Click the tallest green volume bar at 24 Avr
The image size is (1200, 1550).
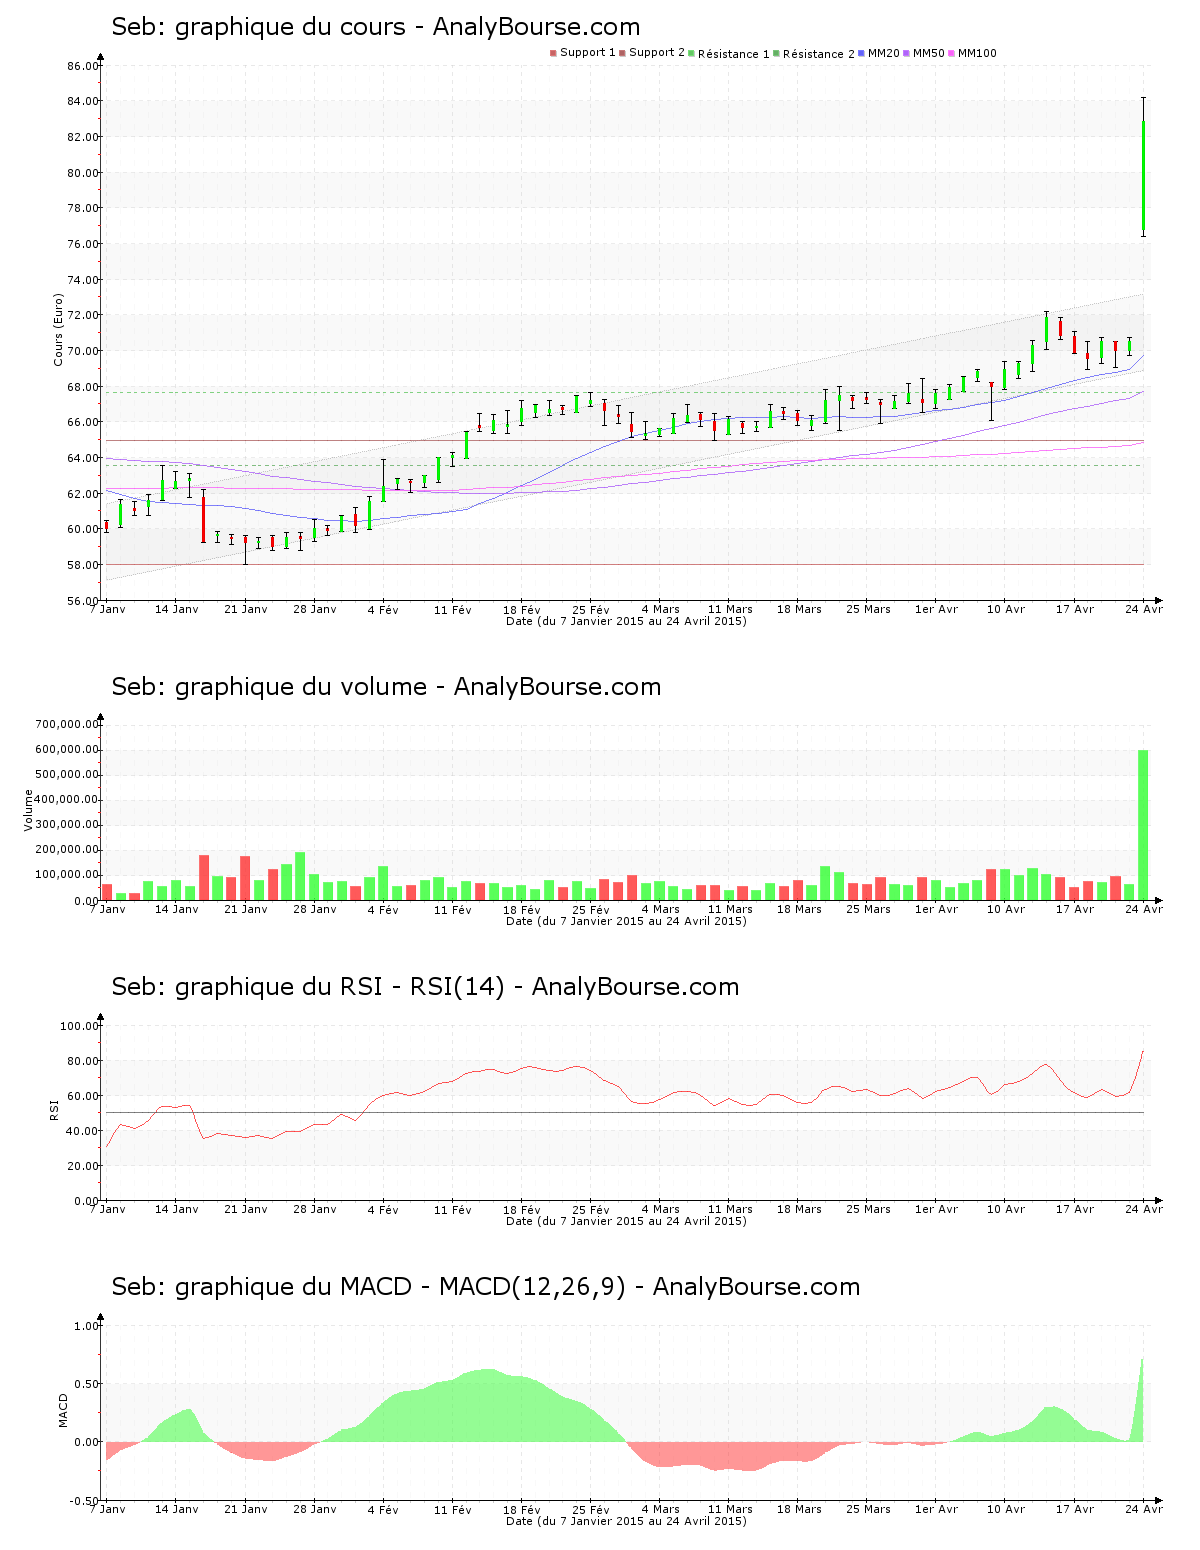coord(1143,825)
